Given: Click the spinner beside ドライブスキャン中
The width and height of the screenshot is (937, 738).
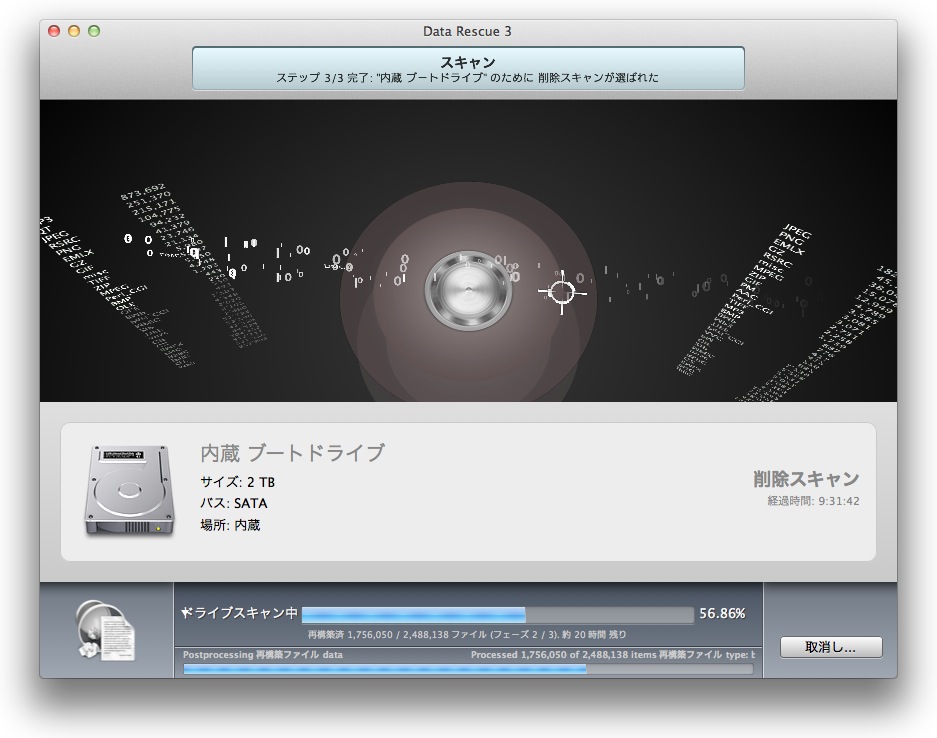Looking at the screenshot, I should click(186, 612).
